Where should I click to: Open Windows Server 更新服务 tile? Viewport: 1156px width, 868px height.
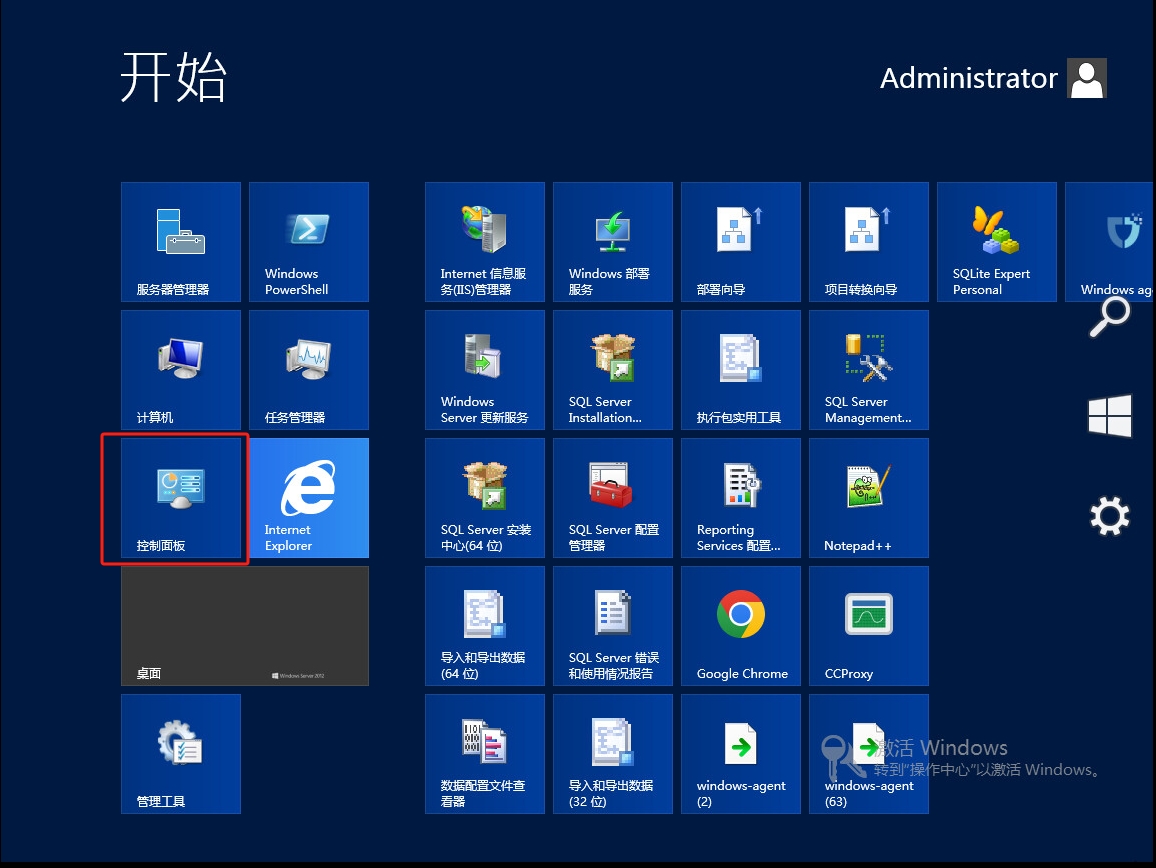(x=484, y=369)
